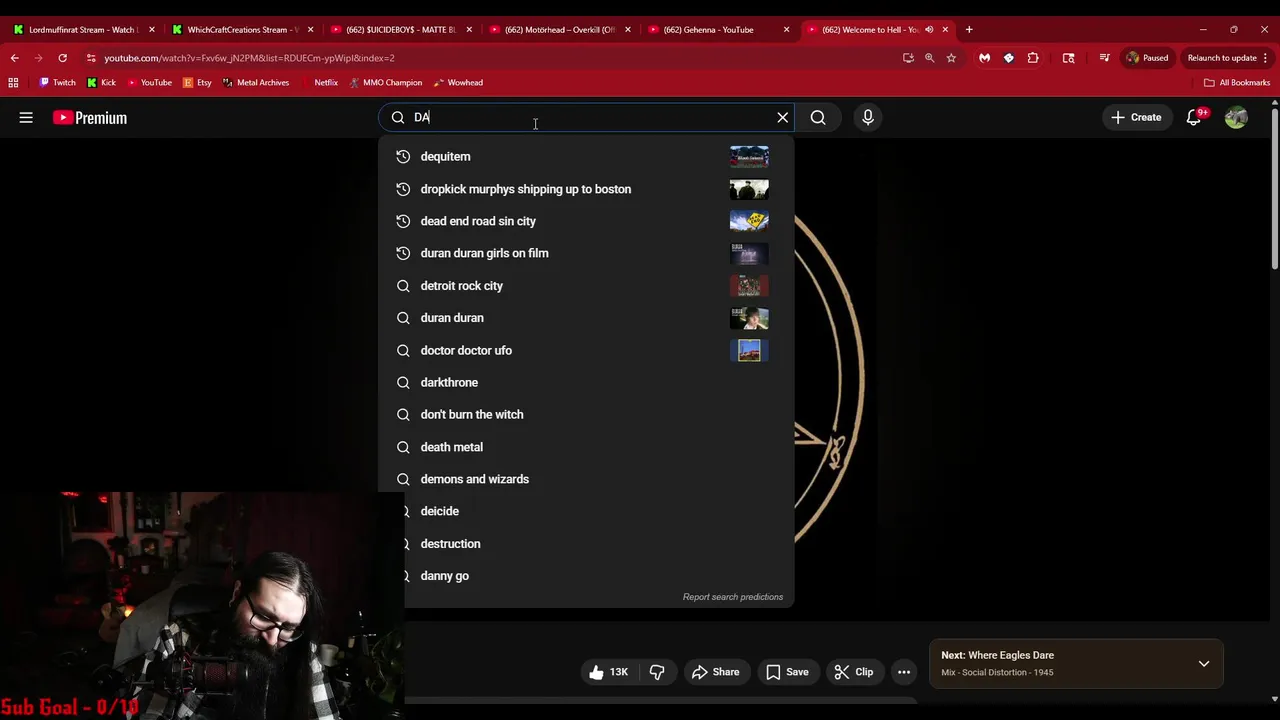Open All Bookmarks folder
The width and height of the screenshot is (1280, 720).
[x=1237, y=83]
